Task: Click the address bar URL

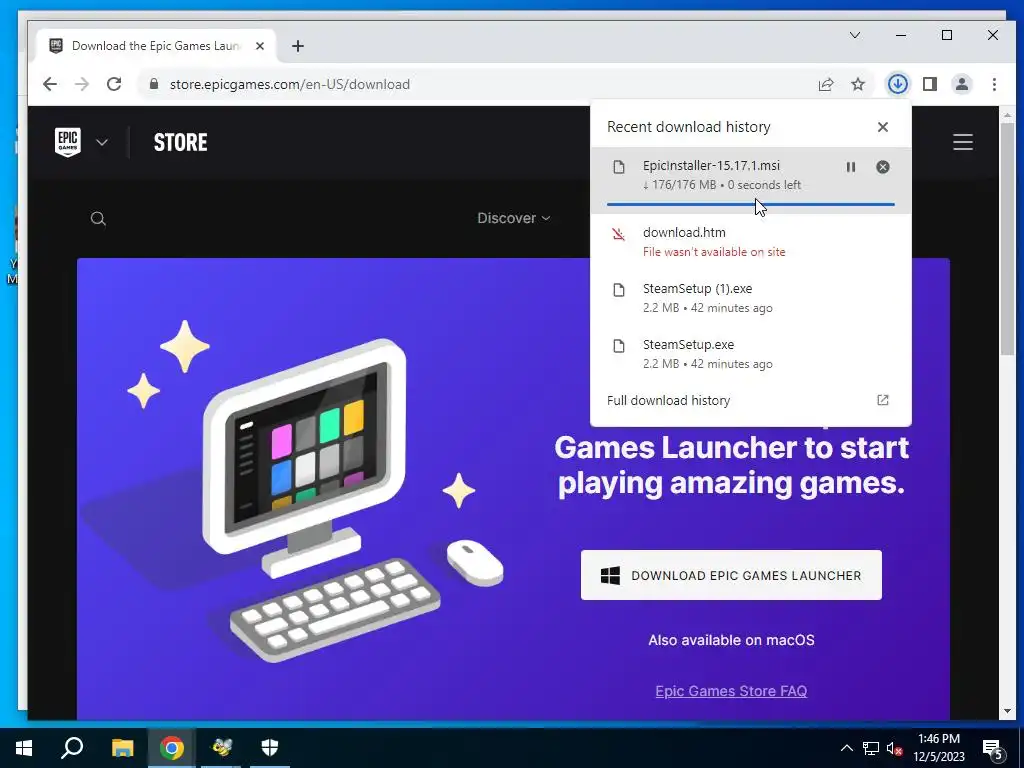Action: [x=289, y=84]
